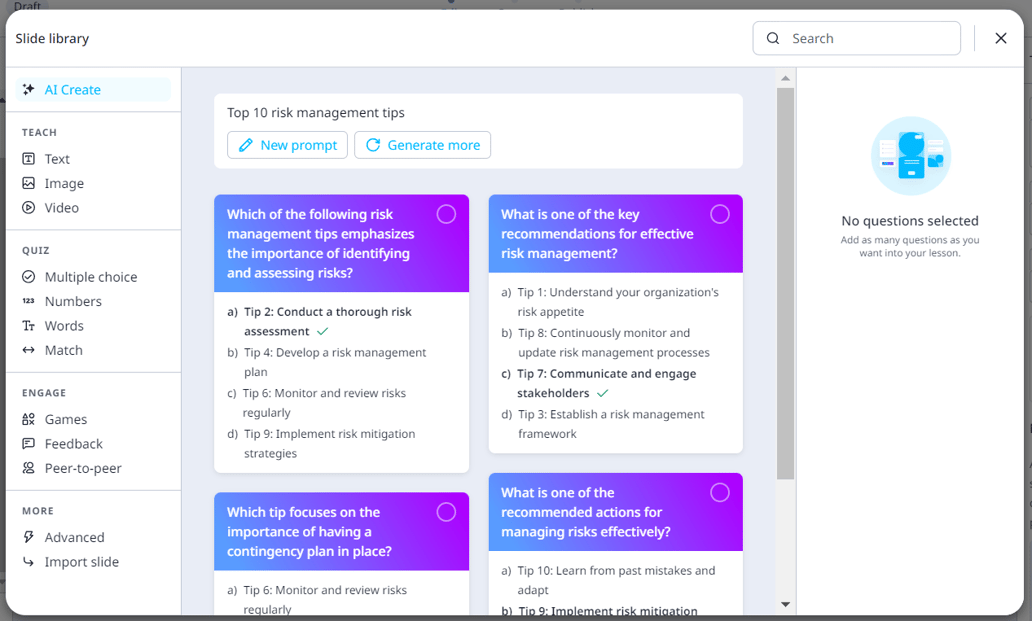Select the Image slide icon

coord(29,184)
